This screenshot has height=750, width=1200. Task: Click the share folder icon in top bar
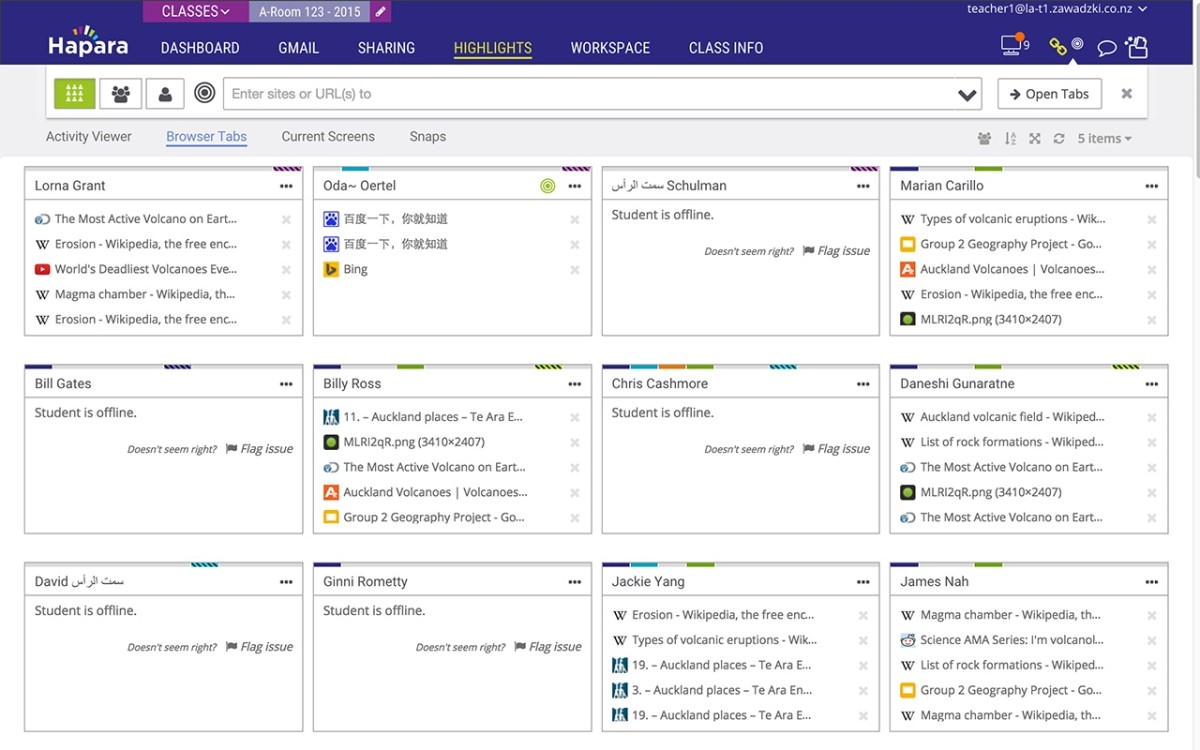(x=1136, y=47)
